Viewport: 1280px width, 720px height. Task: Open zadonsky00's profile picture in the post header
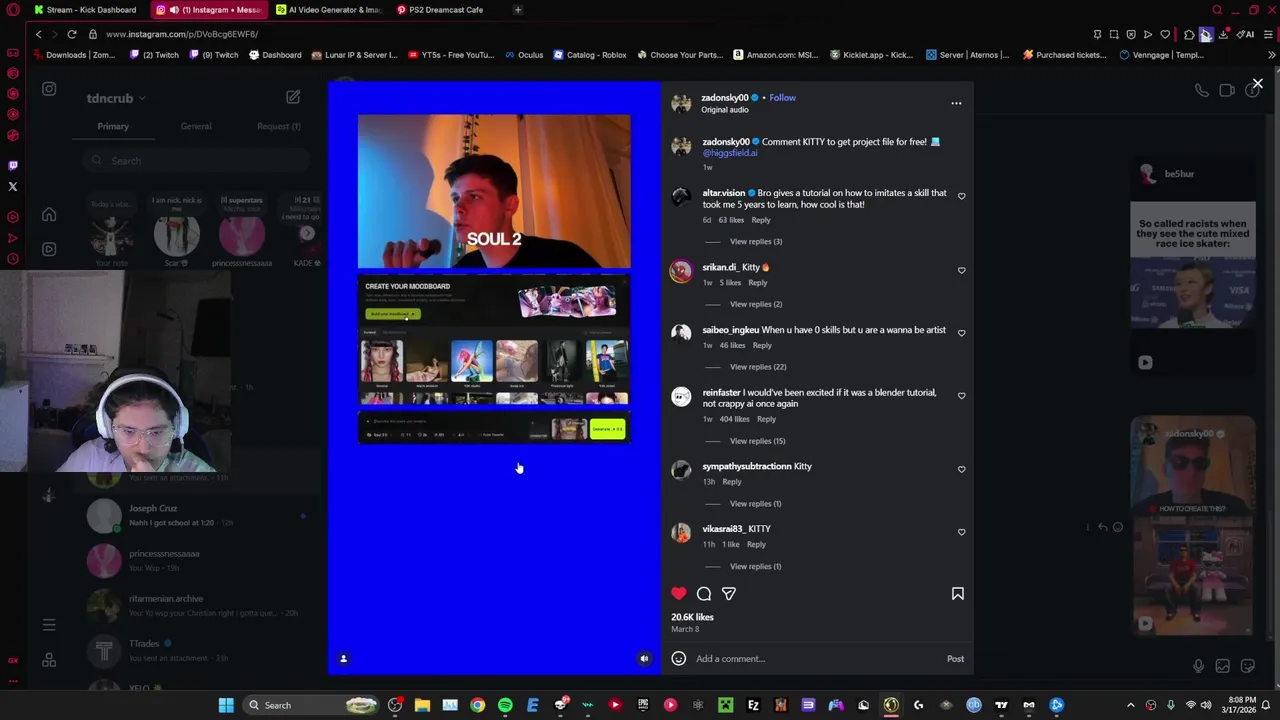coord(681,103)
